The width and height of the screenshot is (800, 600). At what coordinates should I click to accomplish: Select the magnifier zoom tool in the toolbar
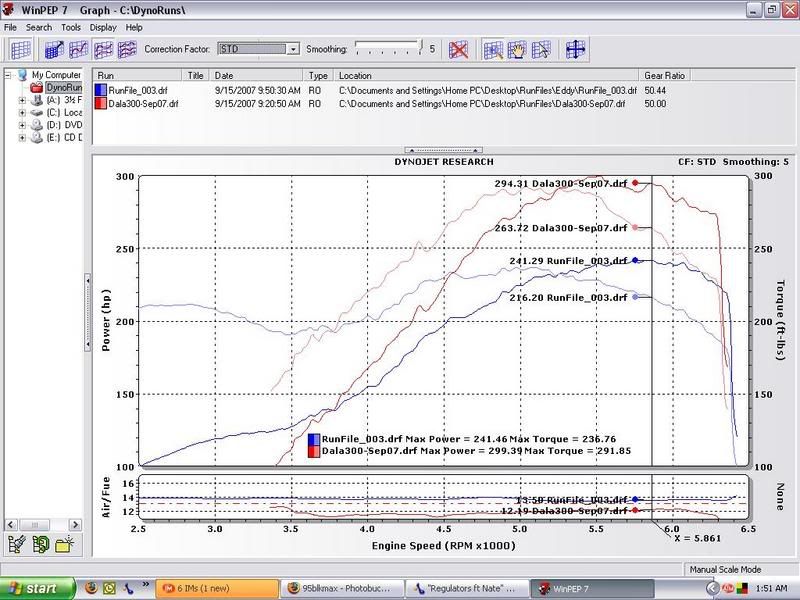tap(493, 49)
